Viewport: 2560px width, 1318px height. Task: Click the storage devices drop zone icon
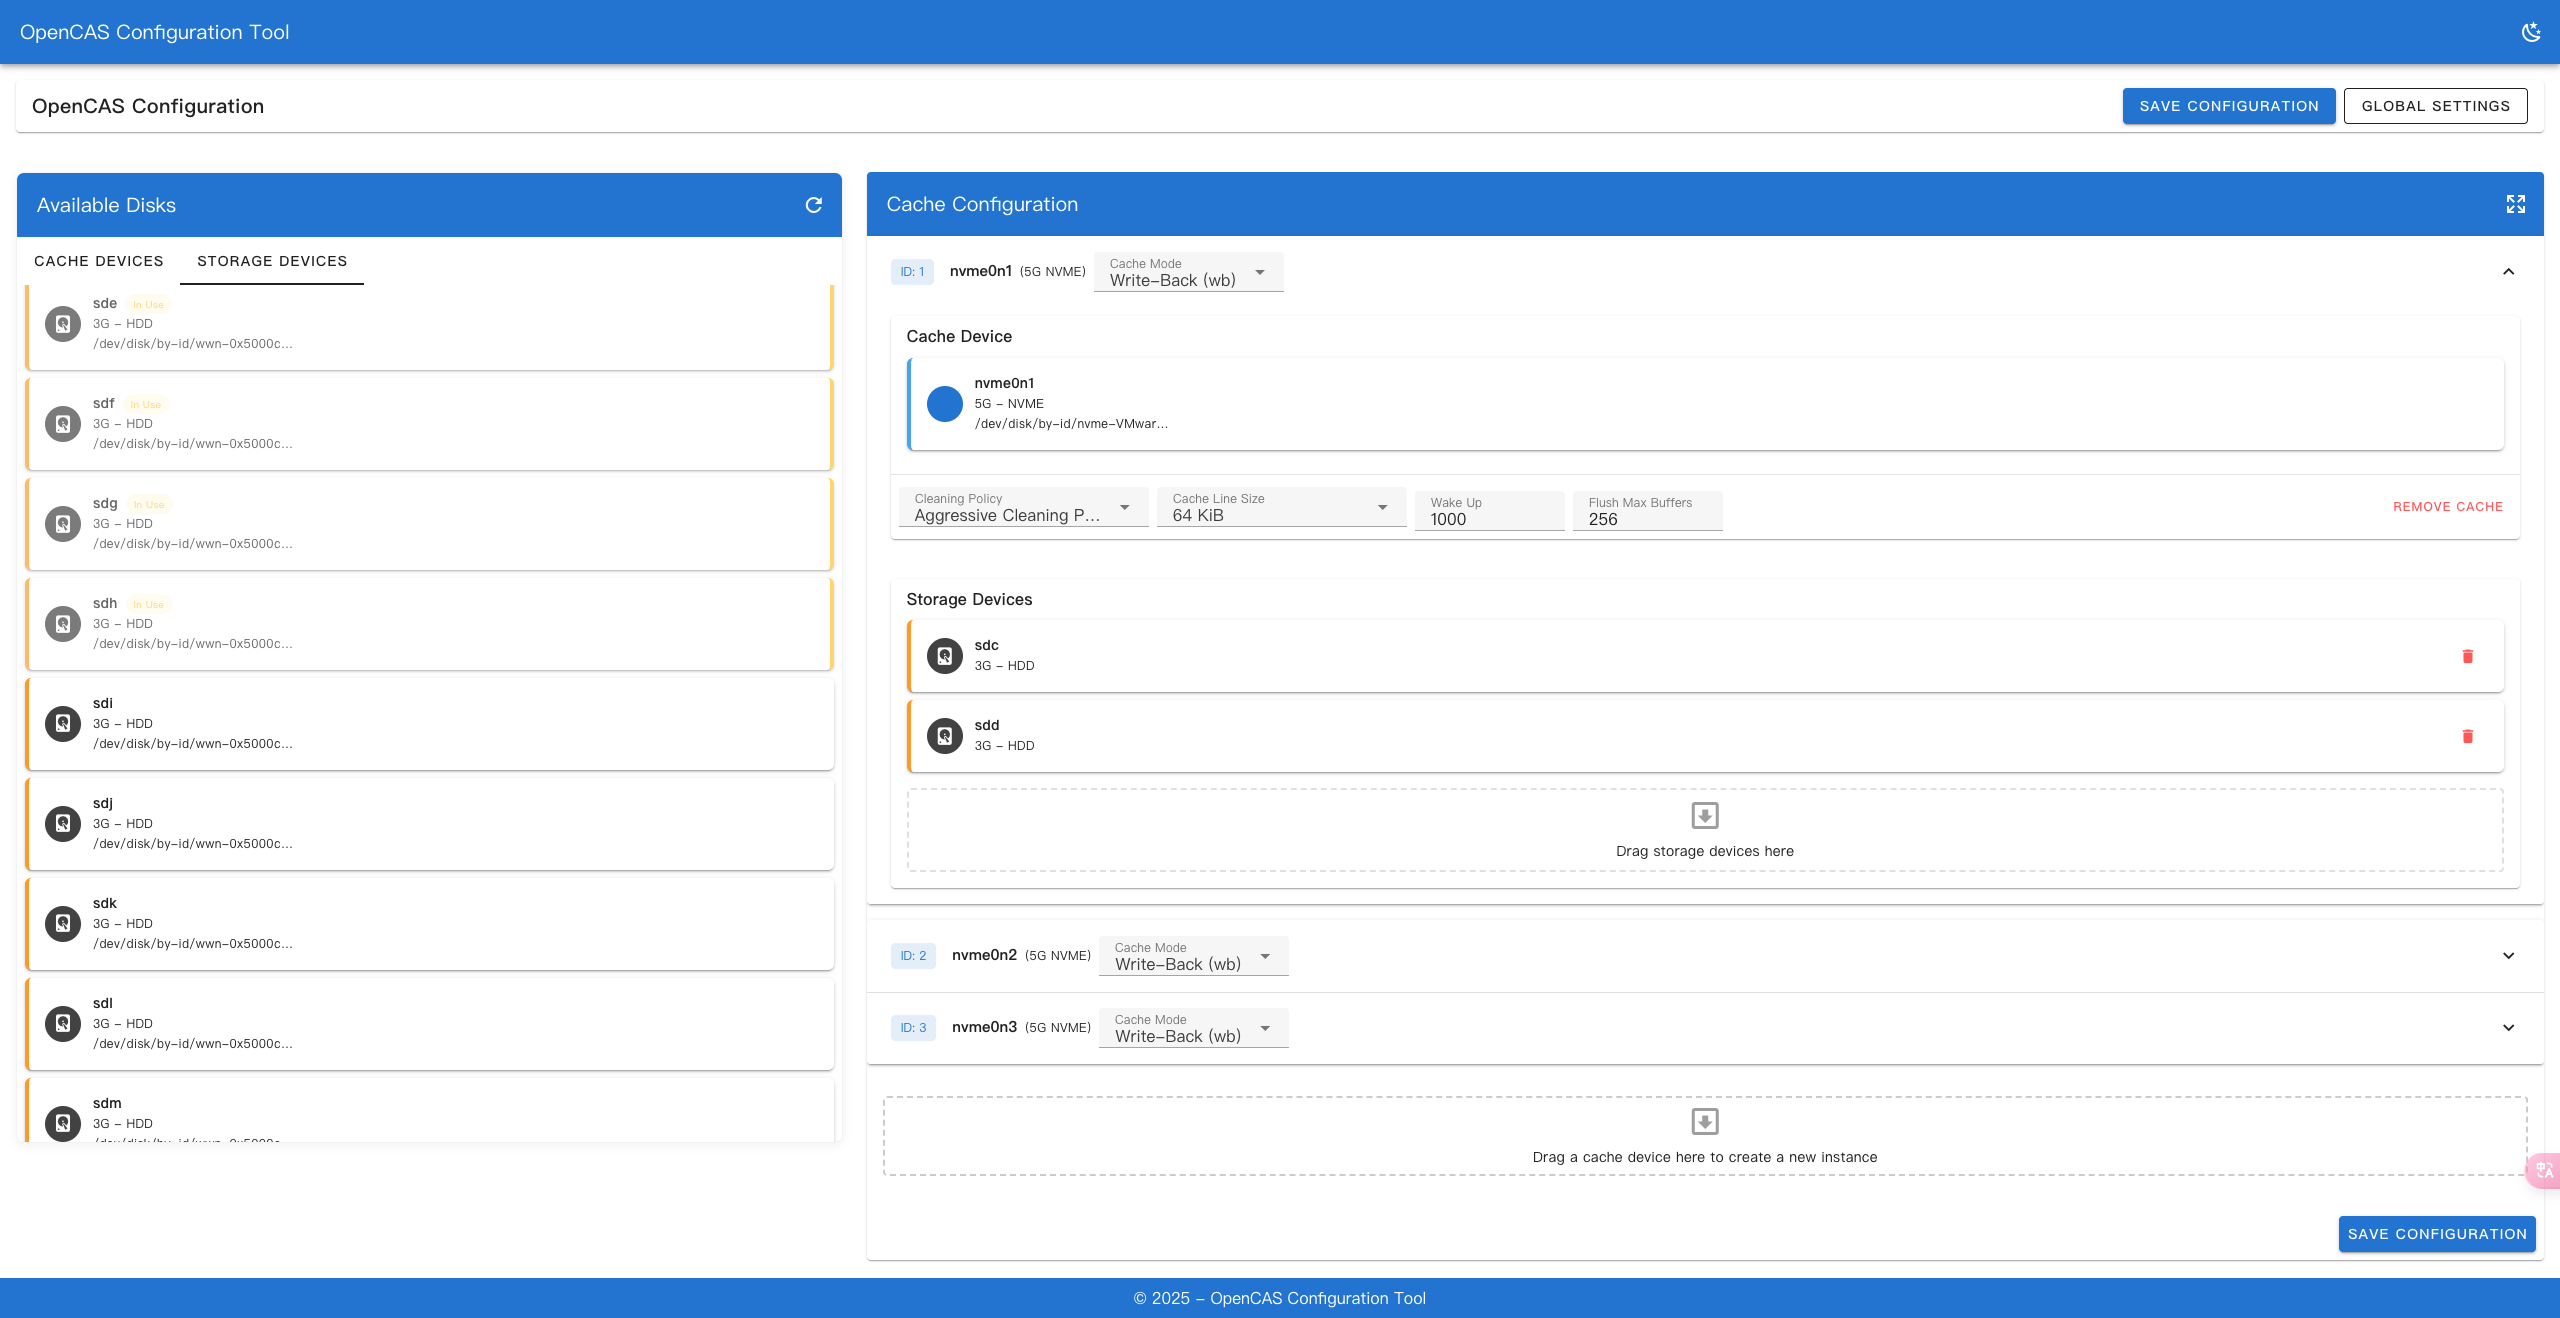click(x=1705, y=816)
